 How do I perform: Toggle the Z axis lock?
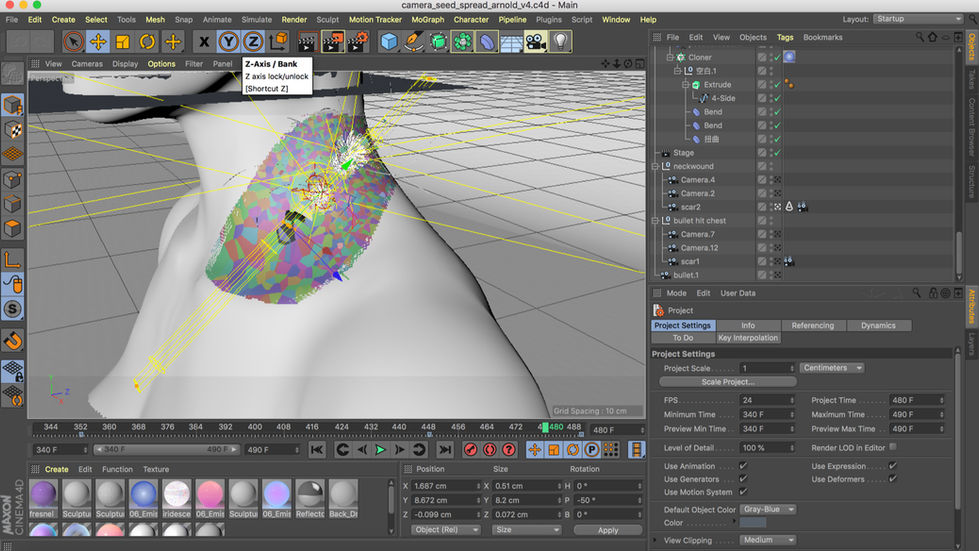coord(253,42)
